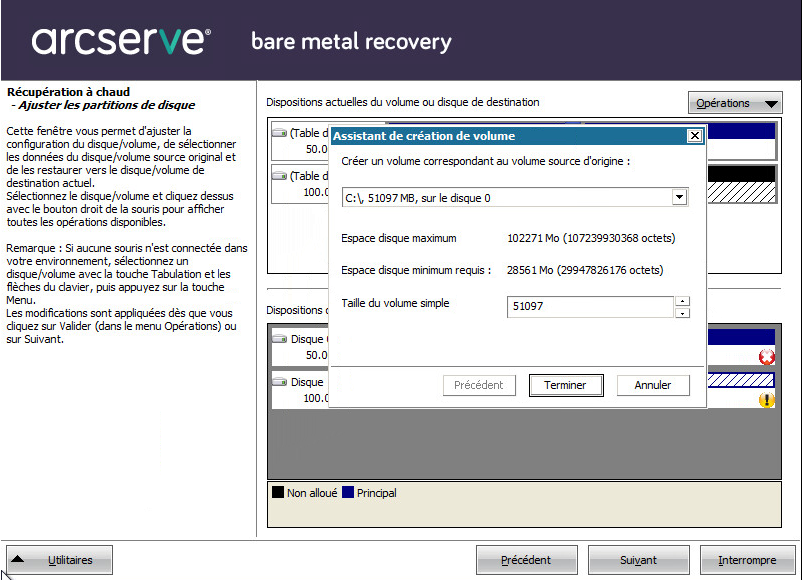Decrease volume size with the down spinner
The width and height of the screenshot is (802, 580).
682,313
